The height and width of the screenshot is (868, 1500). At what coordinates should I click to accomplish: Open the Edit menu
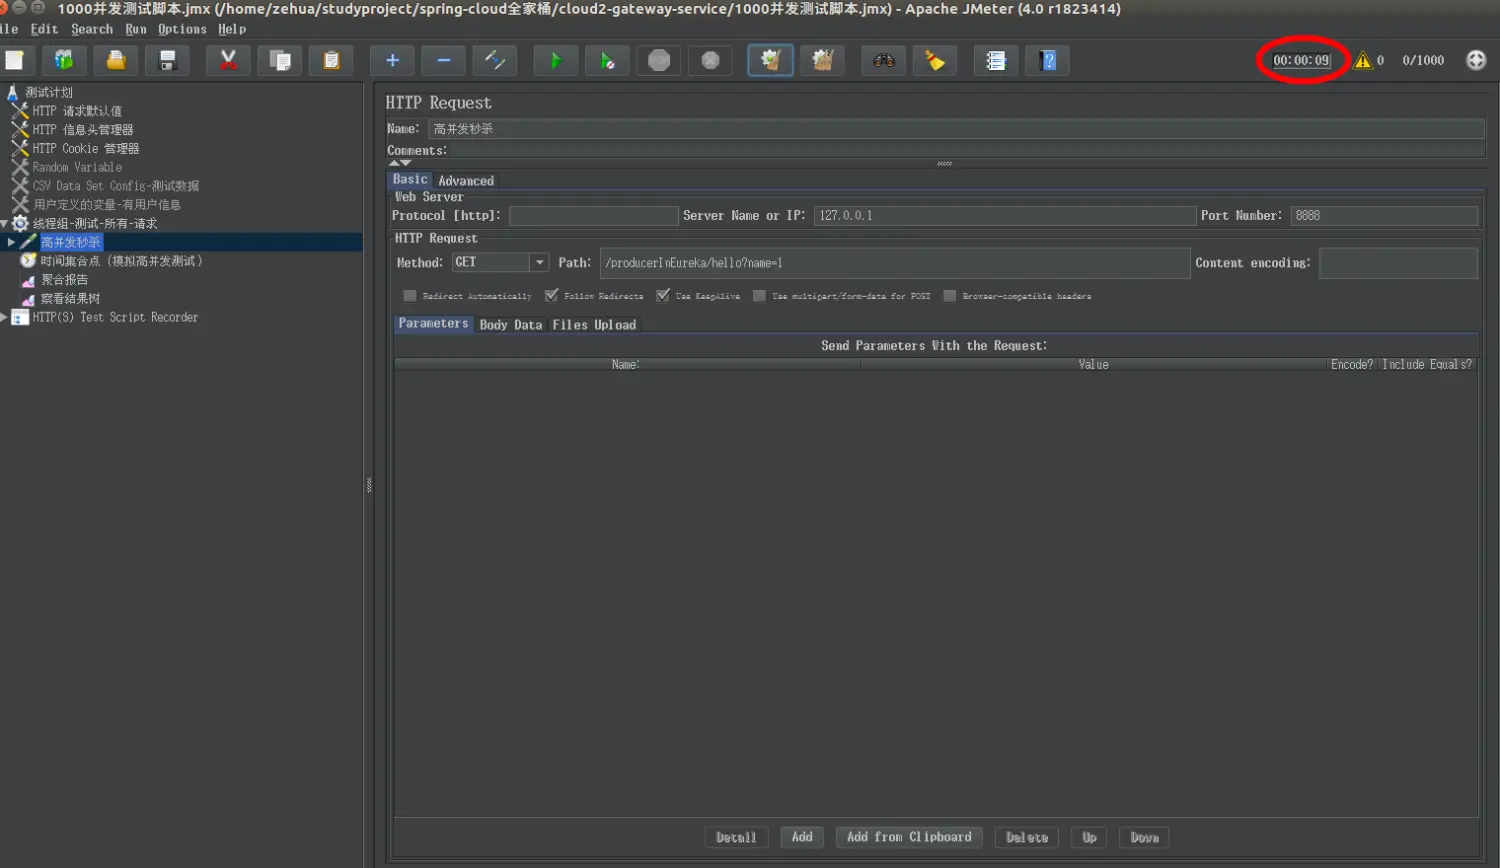pos(44,29)
